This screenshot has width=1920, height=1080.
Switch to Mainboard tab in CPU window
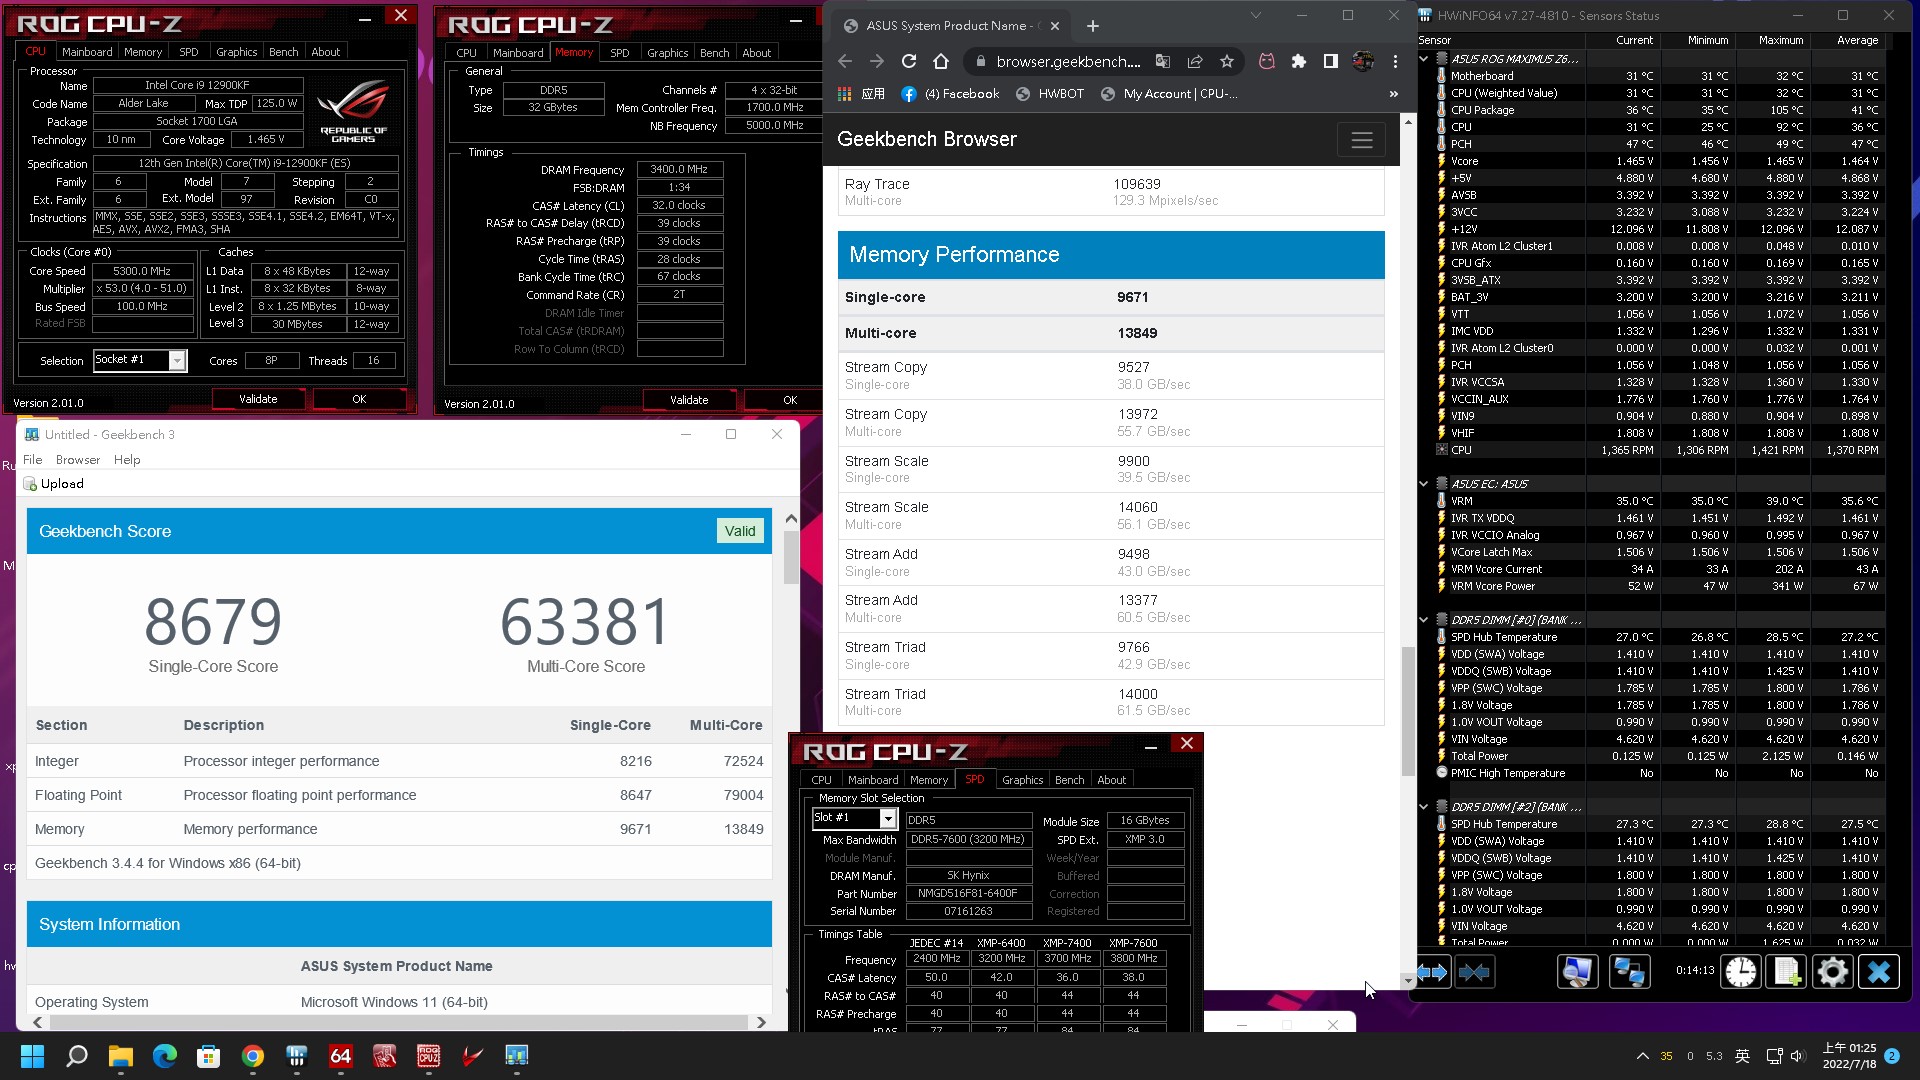click(87, 52)
